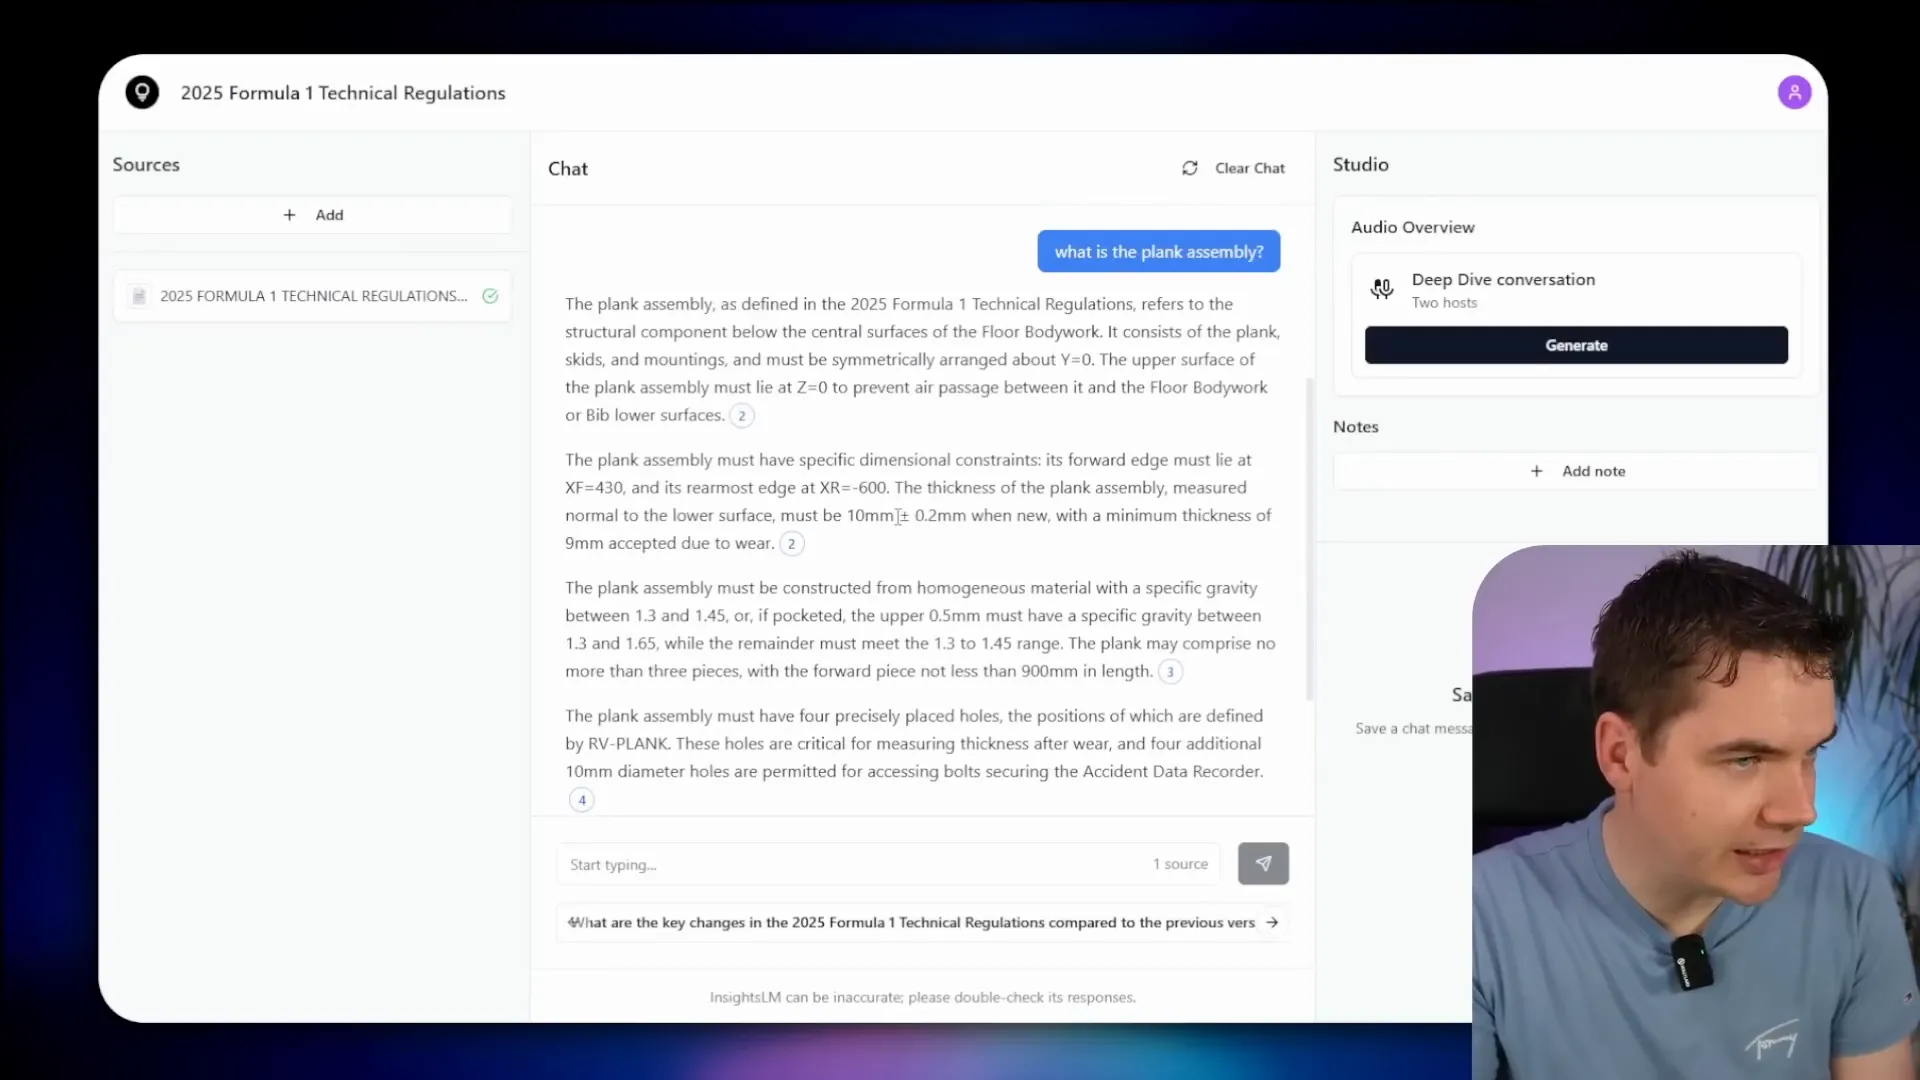Click the arrow on the suggested question
Viewport: 1920px width, 1080px height.
[1272, 922]
